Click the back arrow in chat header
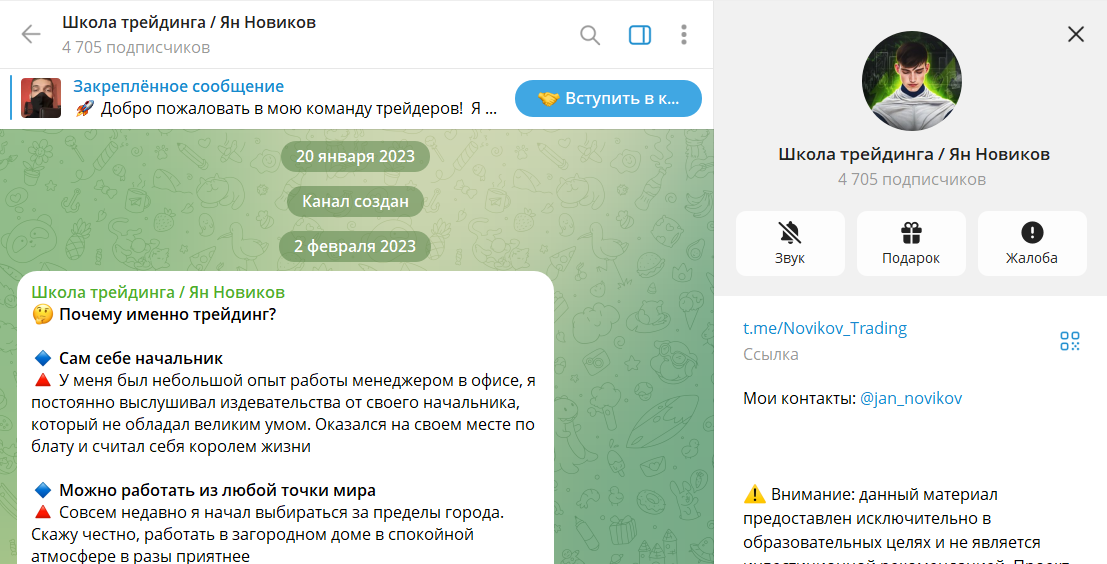1107x564 pixels. [31, 35]
